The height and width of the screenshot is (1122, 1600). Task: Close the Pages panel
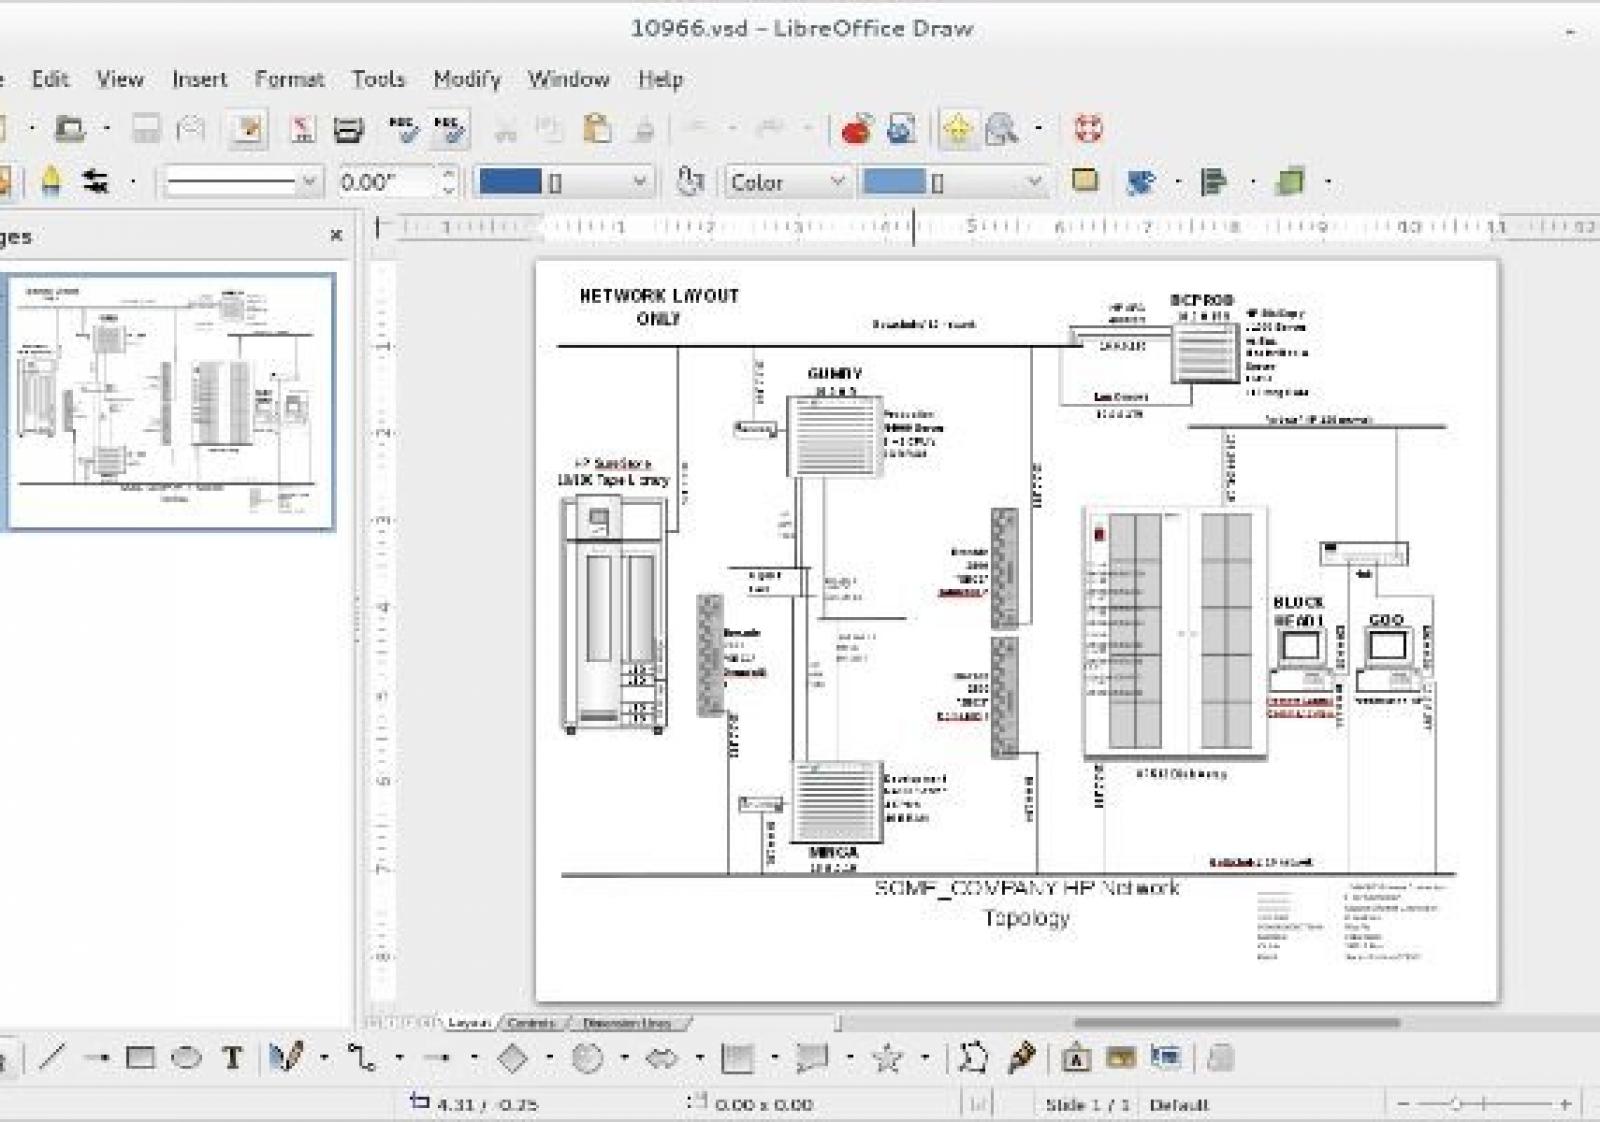click(x=336, y=236)
